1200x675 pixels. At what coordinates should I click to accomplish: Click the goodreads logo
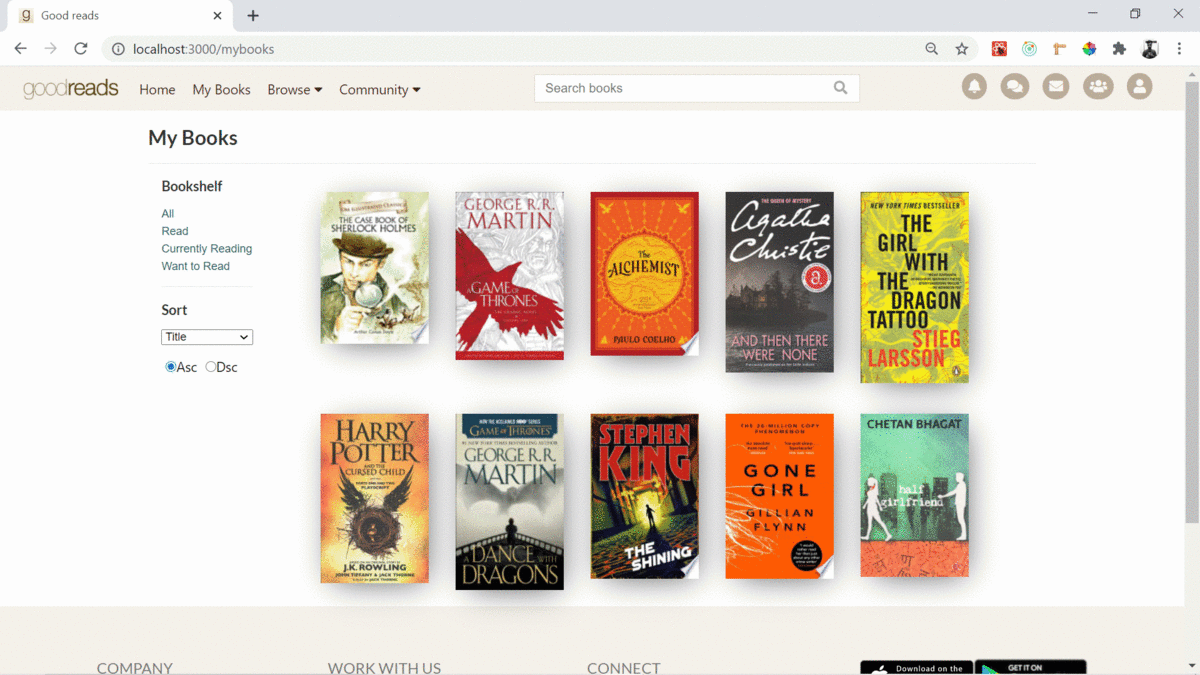pos(71,89)
